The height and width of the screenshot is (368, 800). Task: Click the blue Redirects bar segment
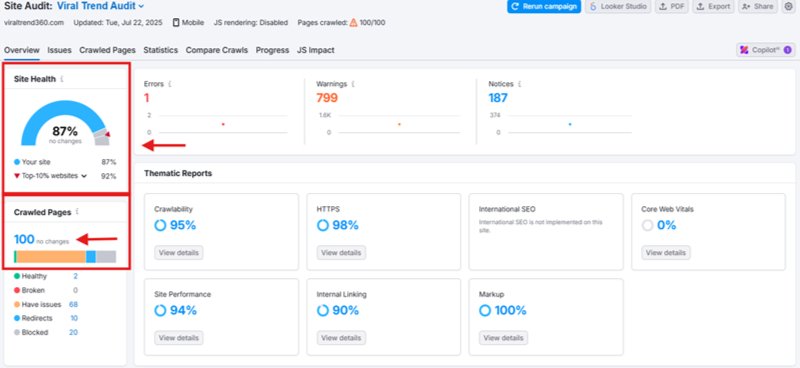(91, 257)
